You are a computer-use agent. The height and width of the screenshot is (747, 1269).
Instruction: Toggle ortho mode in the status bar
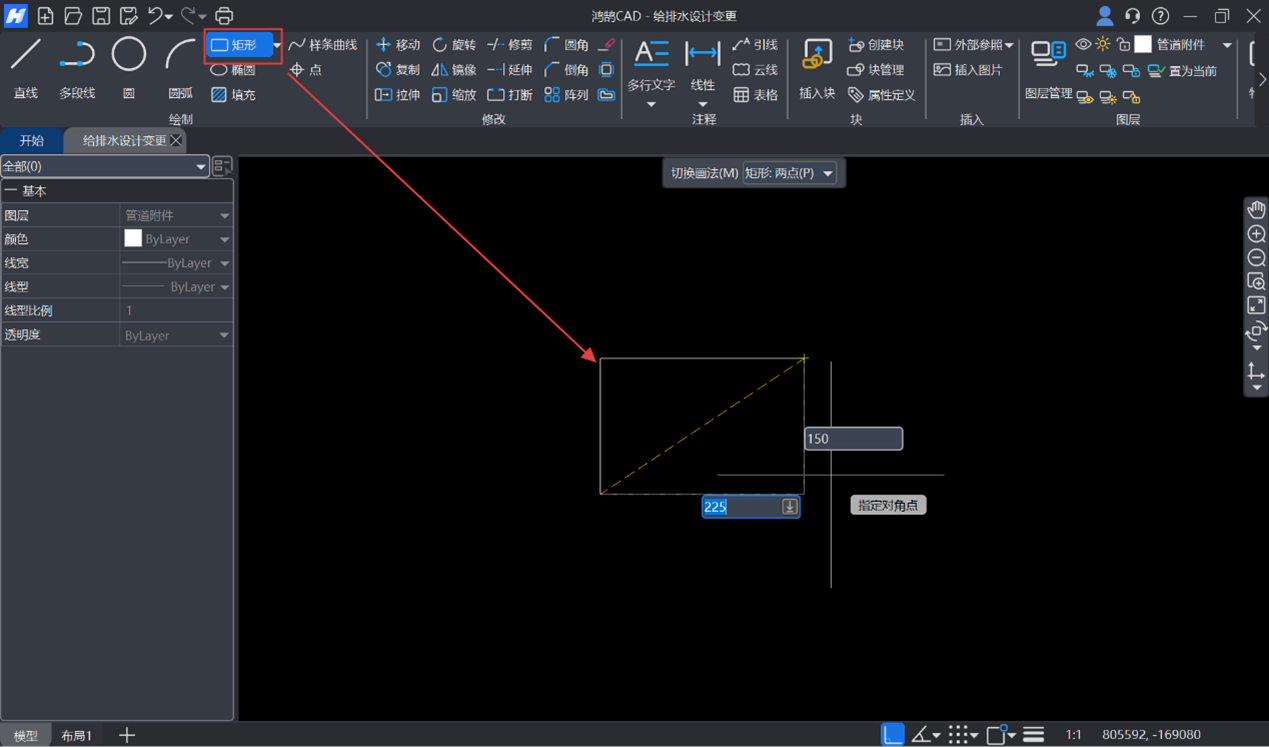[x=892, y=735]
